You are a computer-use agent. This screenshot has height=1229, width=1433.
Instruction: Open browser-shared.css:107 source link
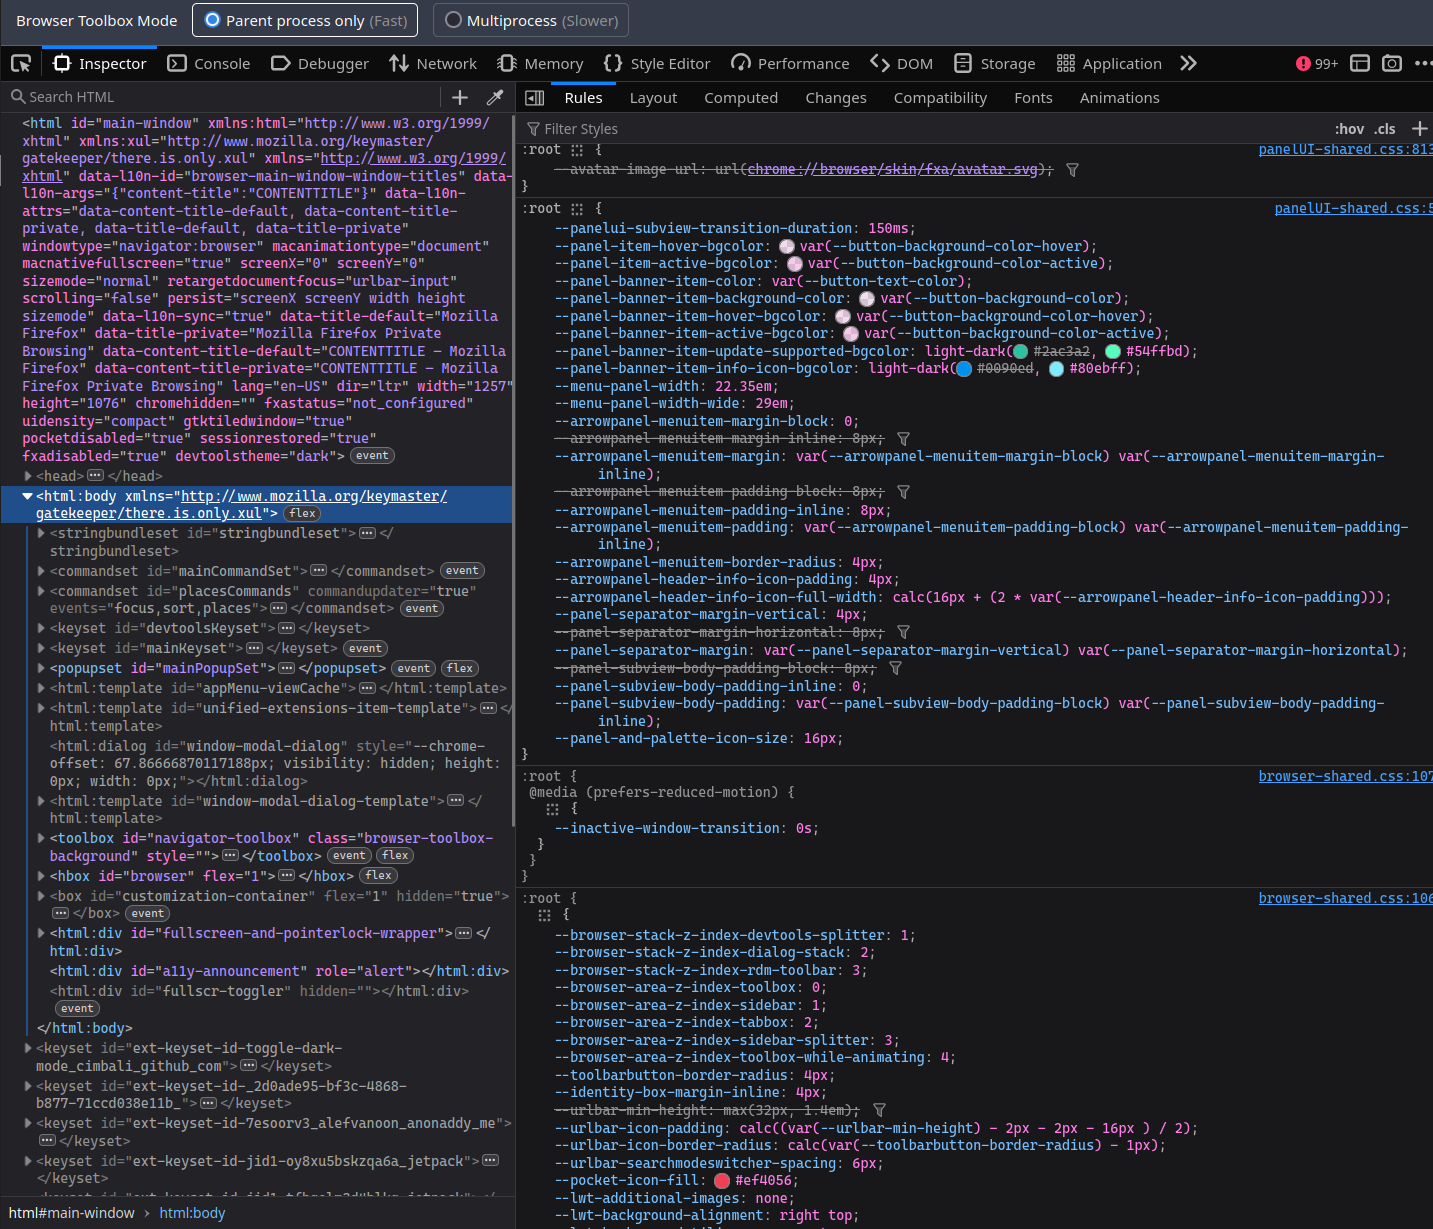pos(1345,776)
